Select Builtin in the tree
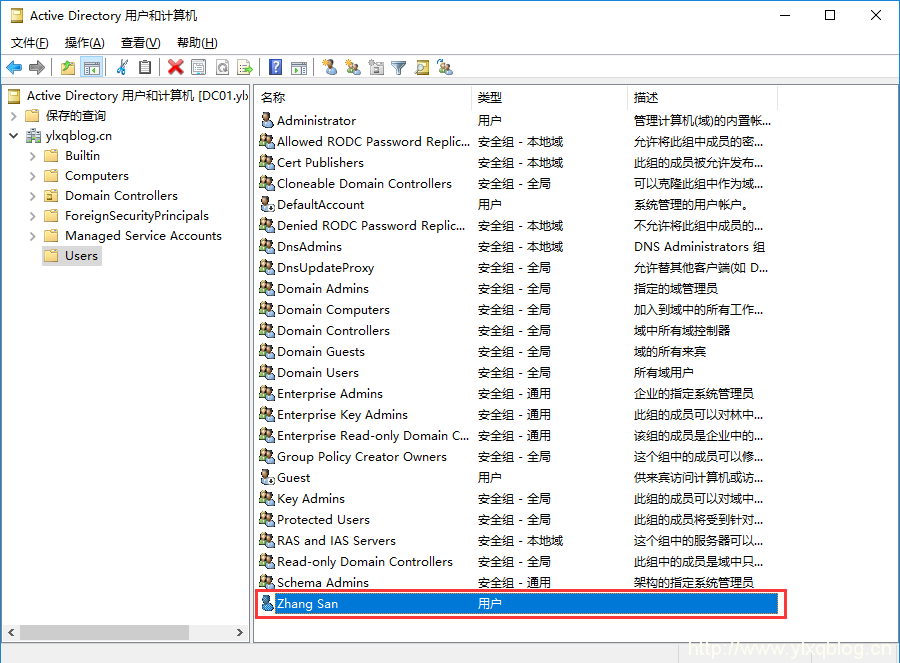Screen dimensions: 900x663 pyautogui.click(x=82, y=156)
